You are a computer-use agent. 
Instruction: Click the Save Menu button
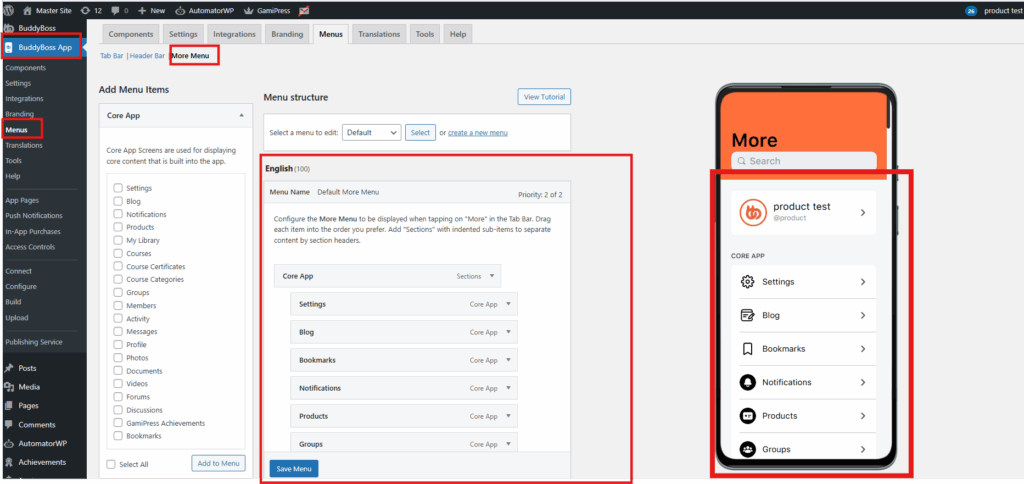[x=293, y=468]
